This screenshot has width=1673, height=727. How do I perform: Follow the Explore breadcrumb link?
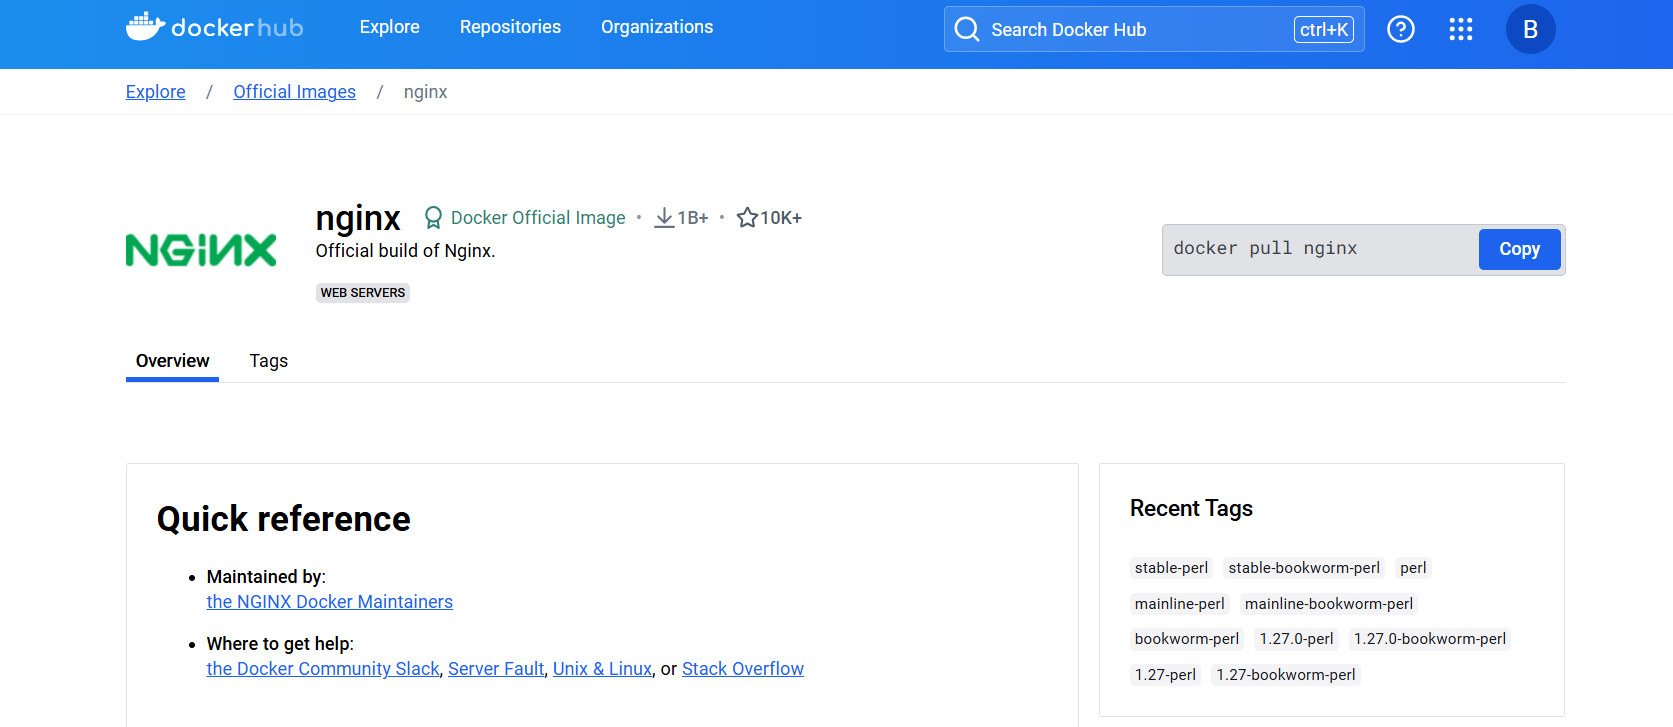(156, 92)
